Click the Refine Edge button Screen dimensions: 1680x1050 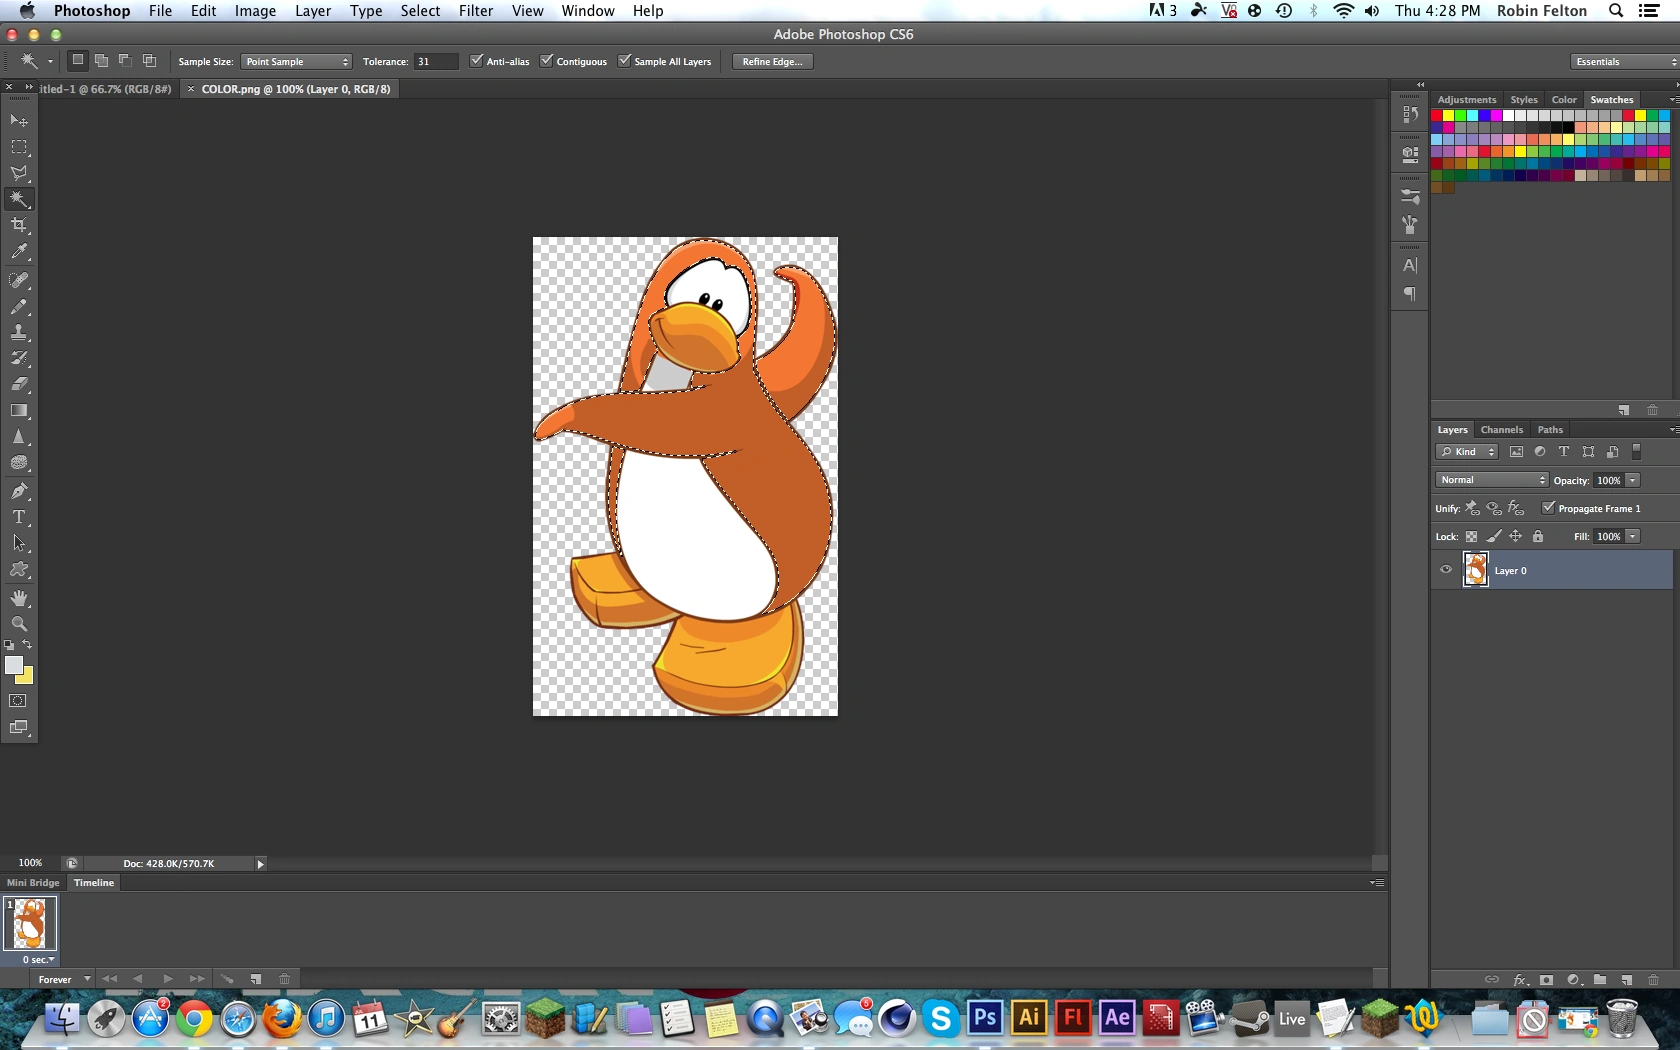(x=772, y=62)
